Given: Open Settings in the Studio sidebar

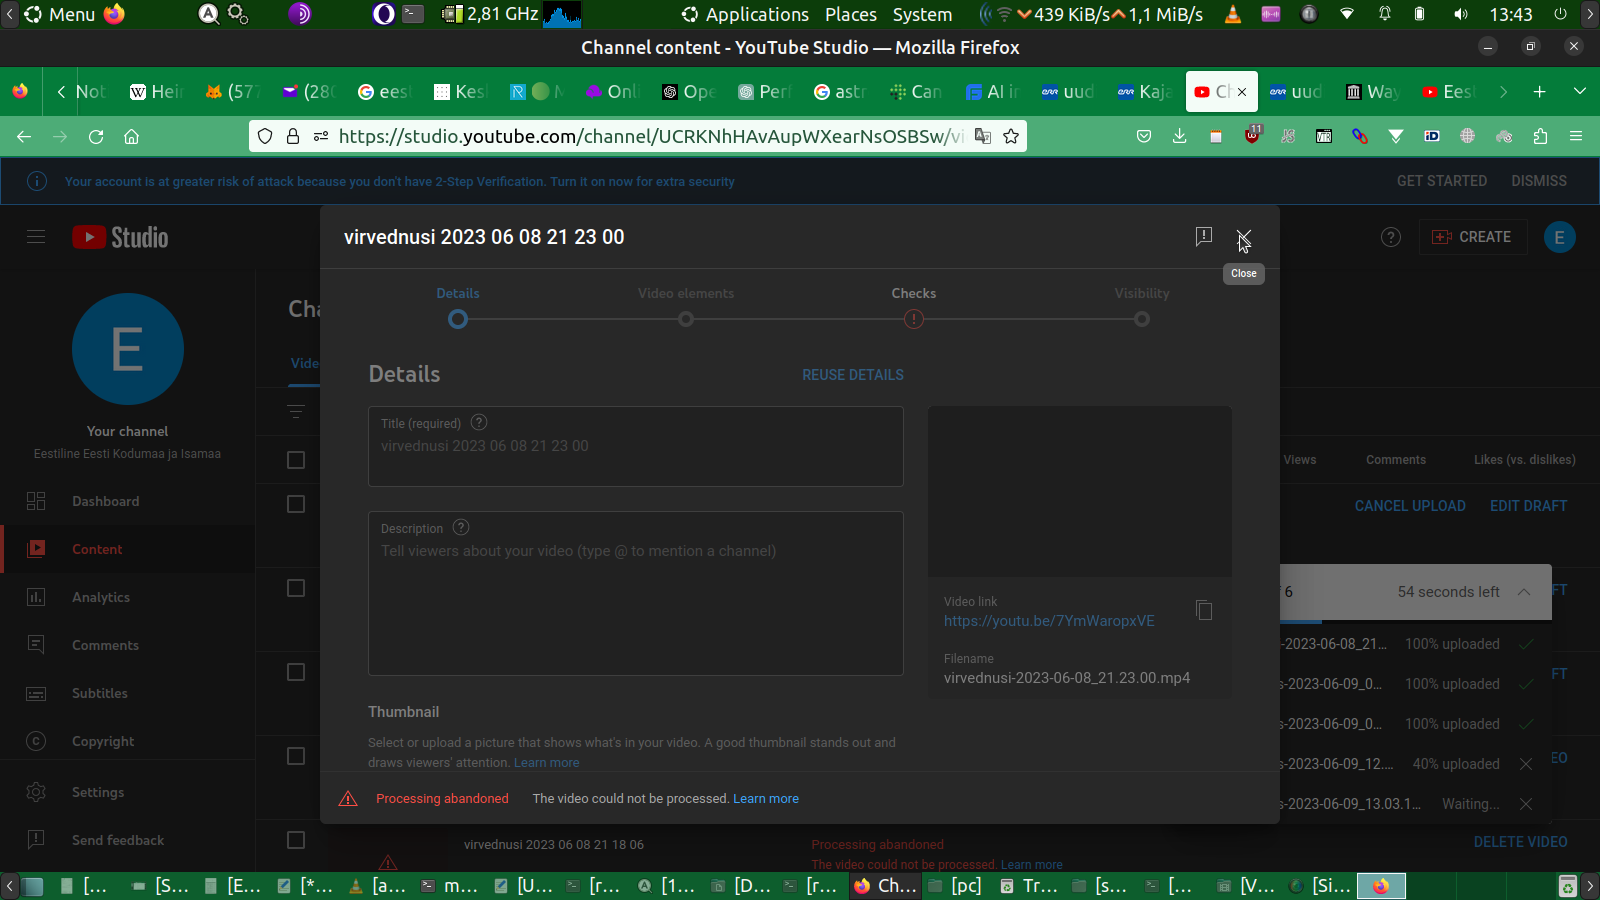Looking at the screenshot, I should coord(128,792).
